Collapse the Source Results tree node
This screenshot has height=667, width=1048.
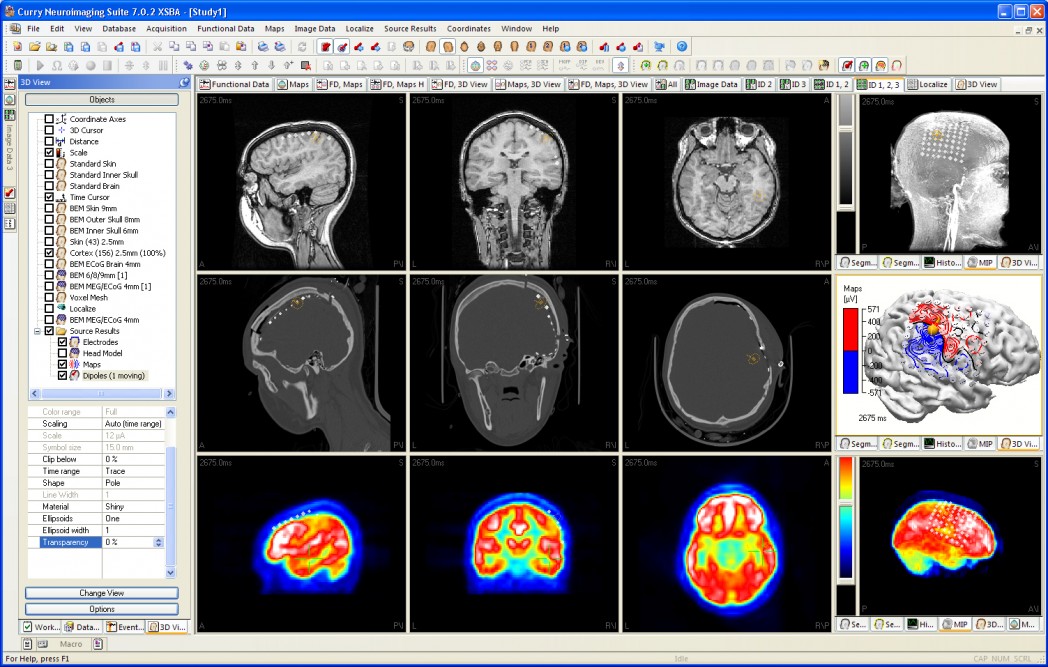click(x=37, y=331)
